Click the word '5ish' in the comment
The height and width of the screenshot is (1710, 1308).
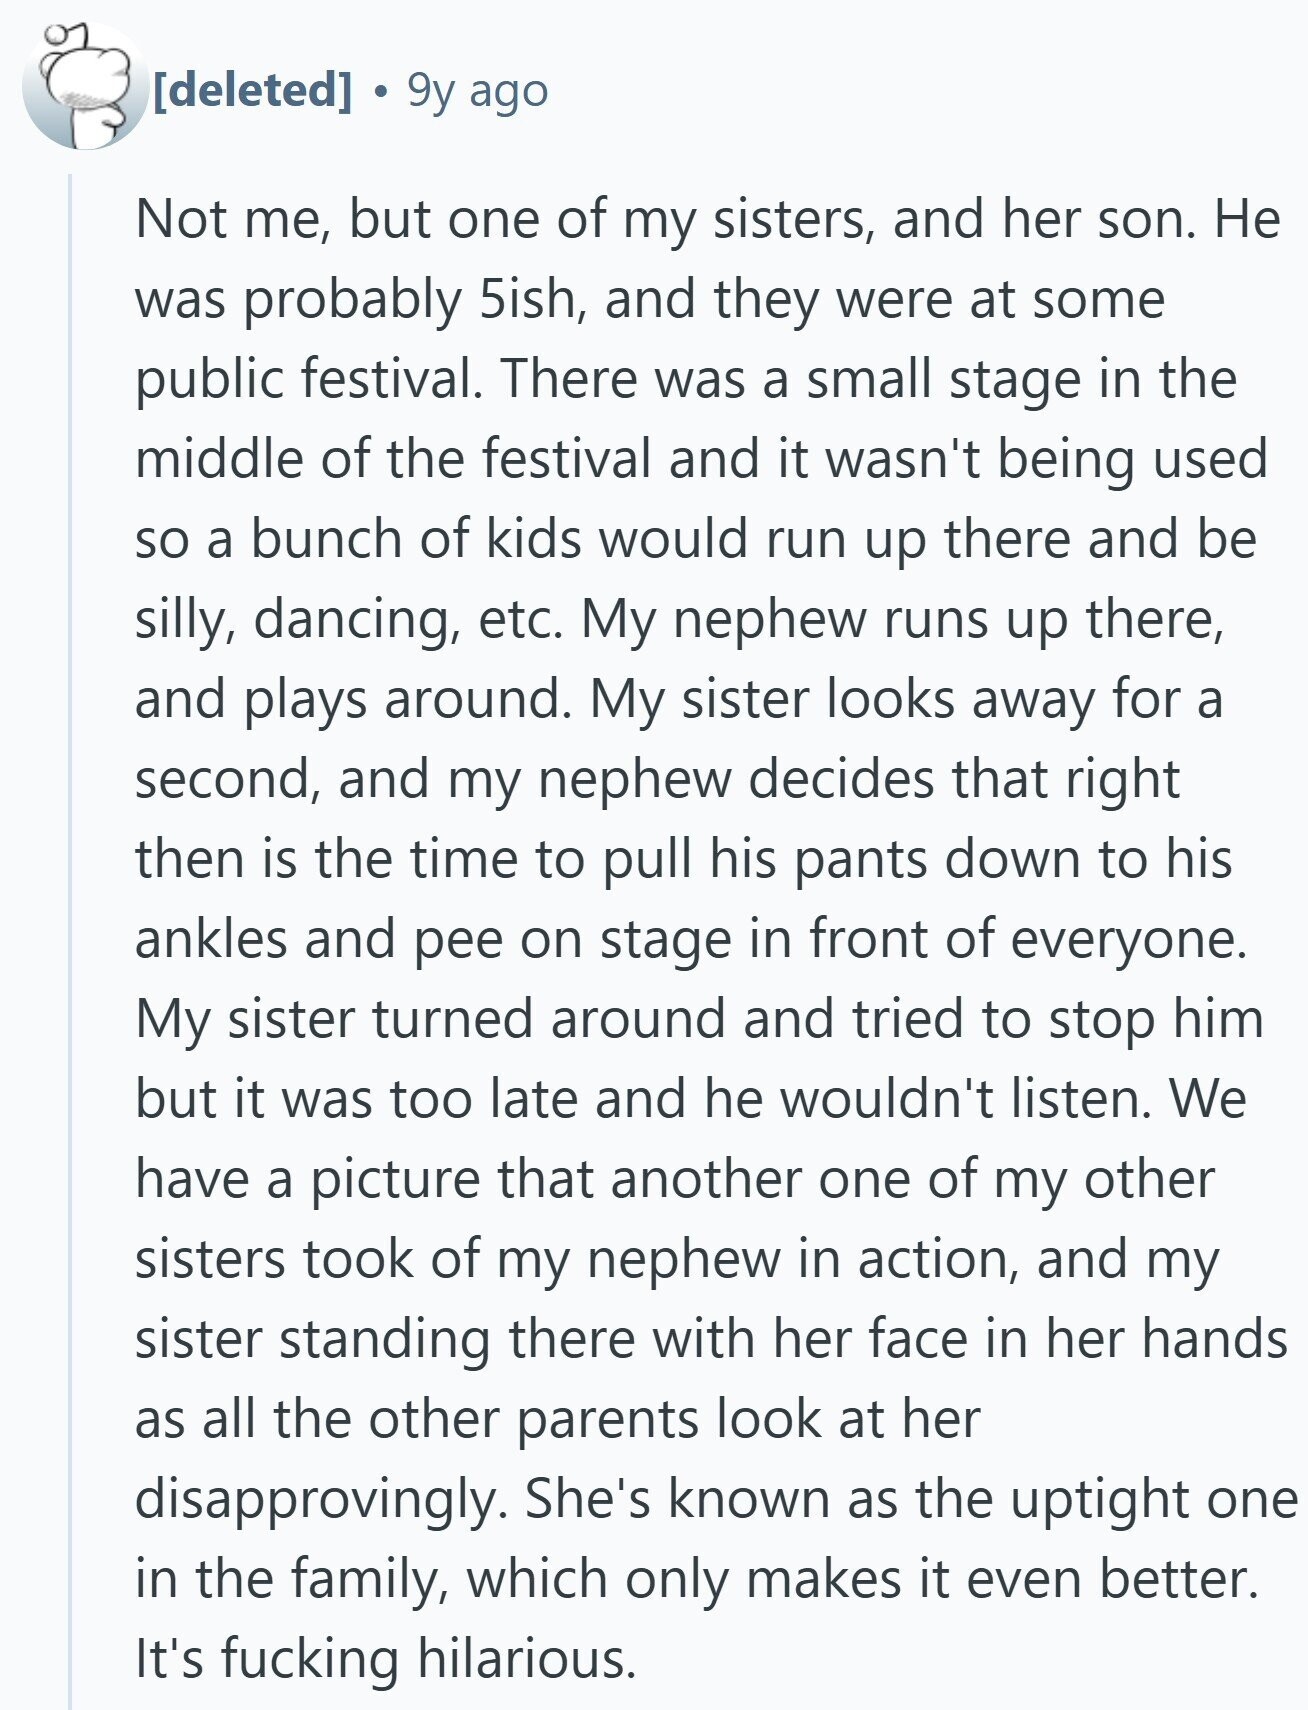(530, 298)
